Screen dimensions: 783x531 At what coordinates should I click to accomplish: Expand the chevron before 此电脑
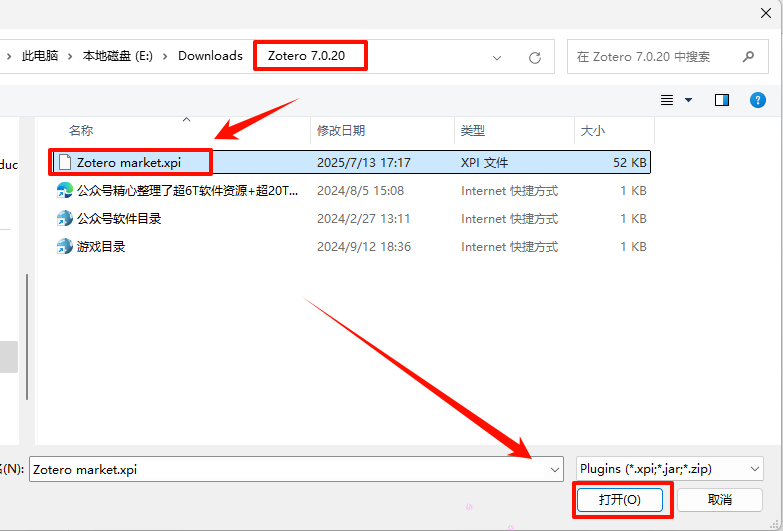[x=8, y=56]
